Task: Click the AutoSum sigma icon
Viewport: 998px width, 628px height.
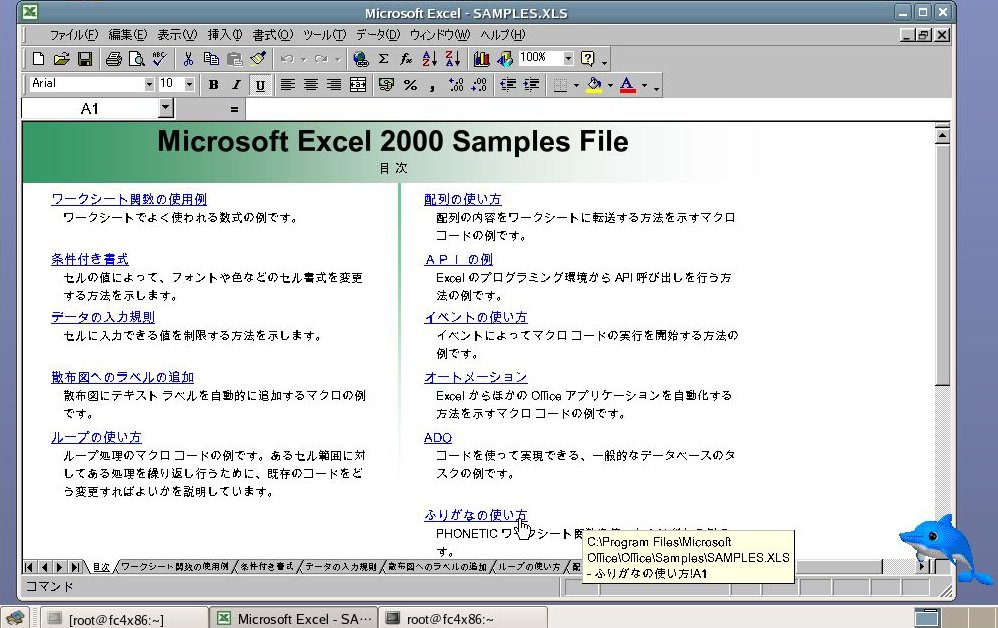Action: (x=383, y=59)
